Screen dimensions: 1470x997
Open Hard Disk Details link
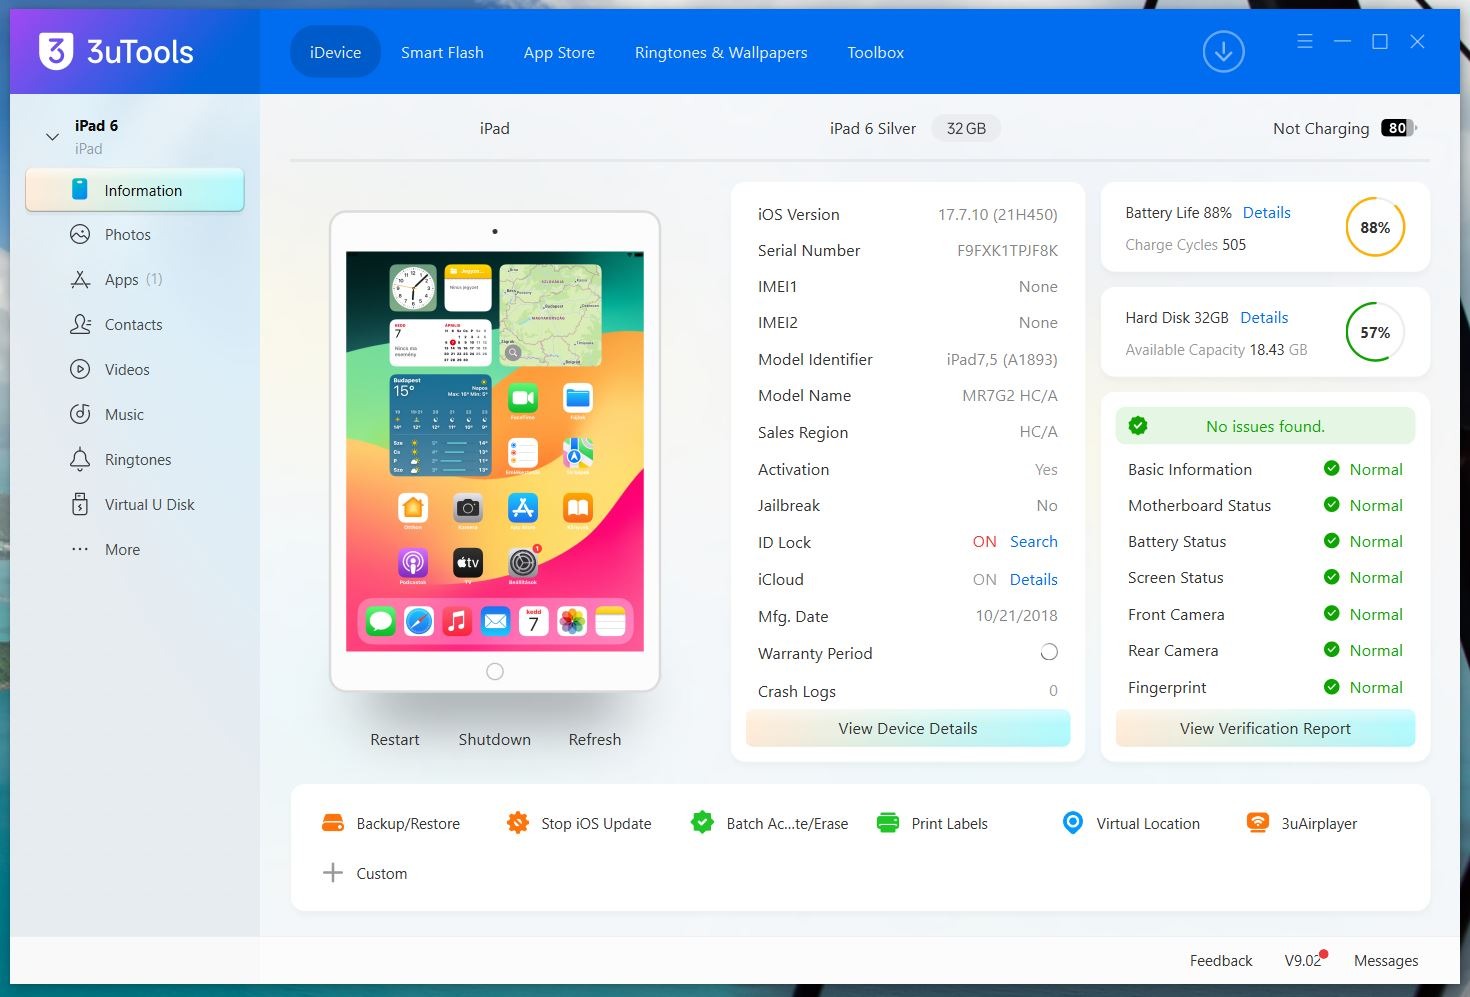1264,318
